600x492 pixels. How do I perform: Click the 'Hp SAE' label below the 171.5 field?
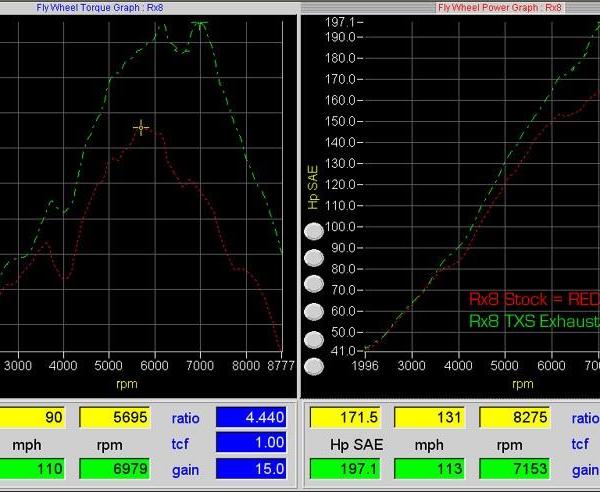pyautogui.click(x=357, y=445)
